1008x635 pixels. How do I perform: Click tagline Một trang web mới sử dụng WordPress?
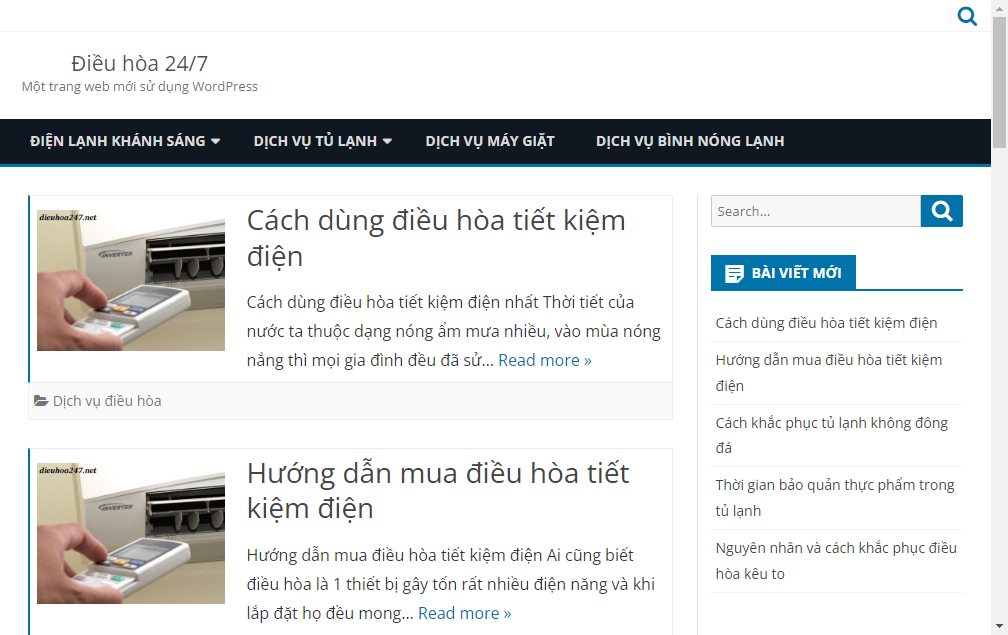(x=140, y=86)
